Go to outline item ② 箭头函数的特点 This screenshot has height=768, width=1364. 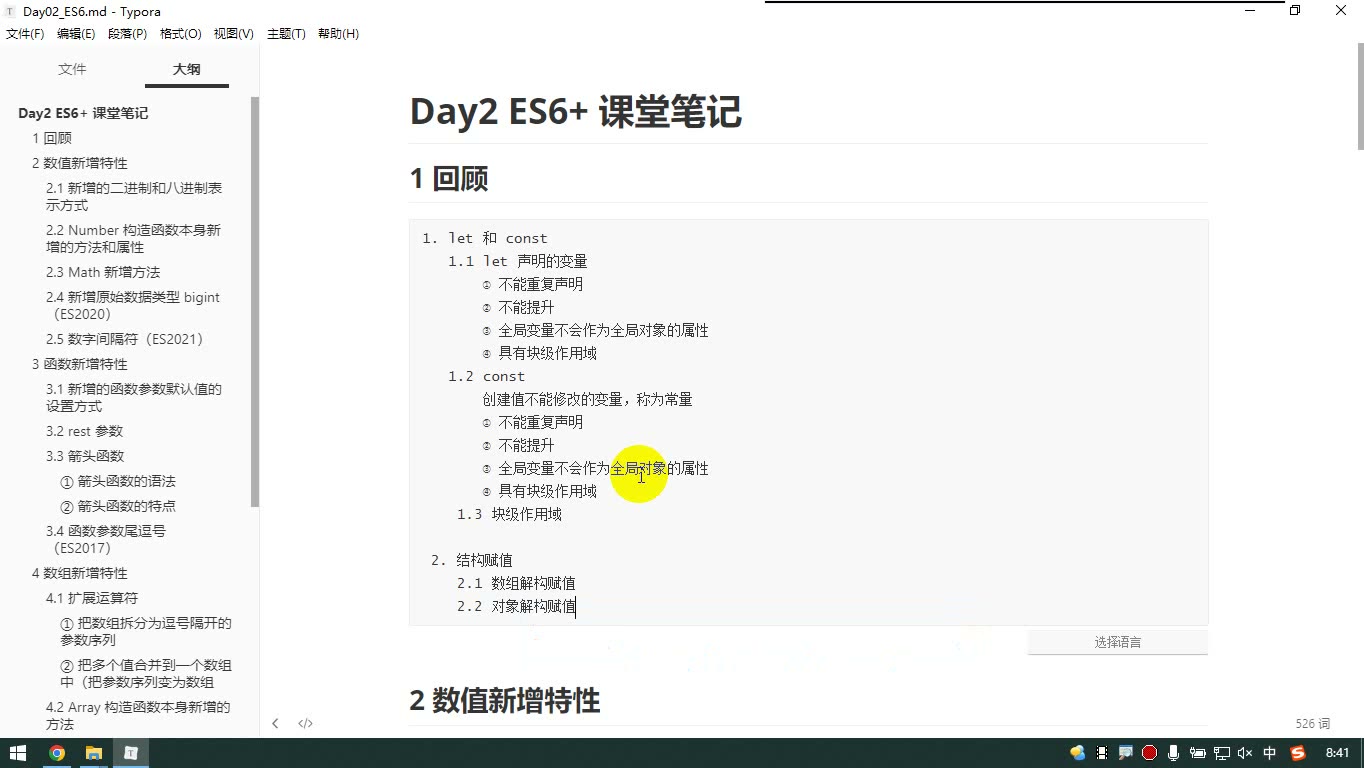[118, 506]
